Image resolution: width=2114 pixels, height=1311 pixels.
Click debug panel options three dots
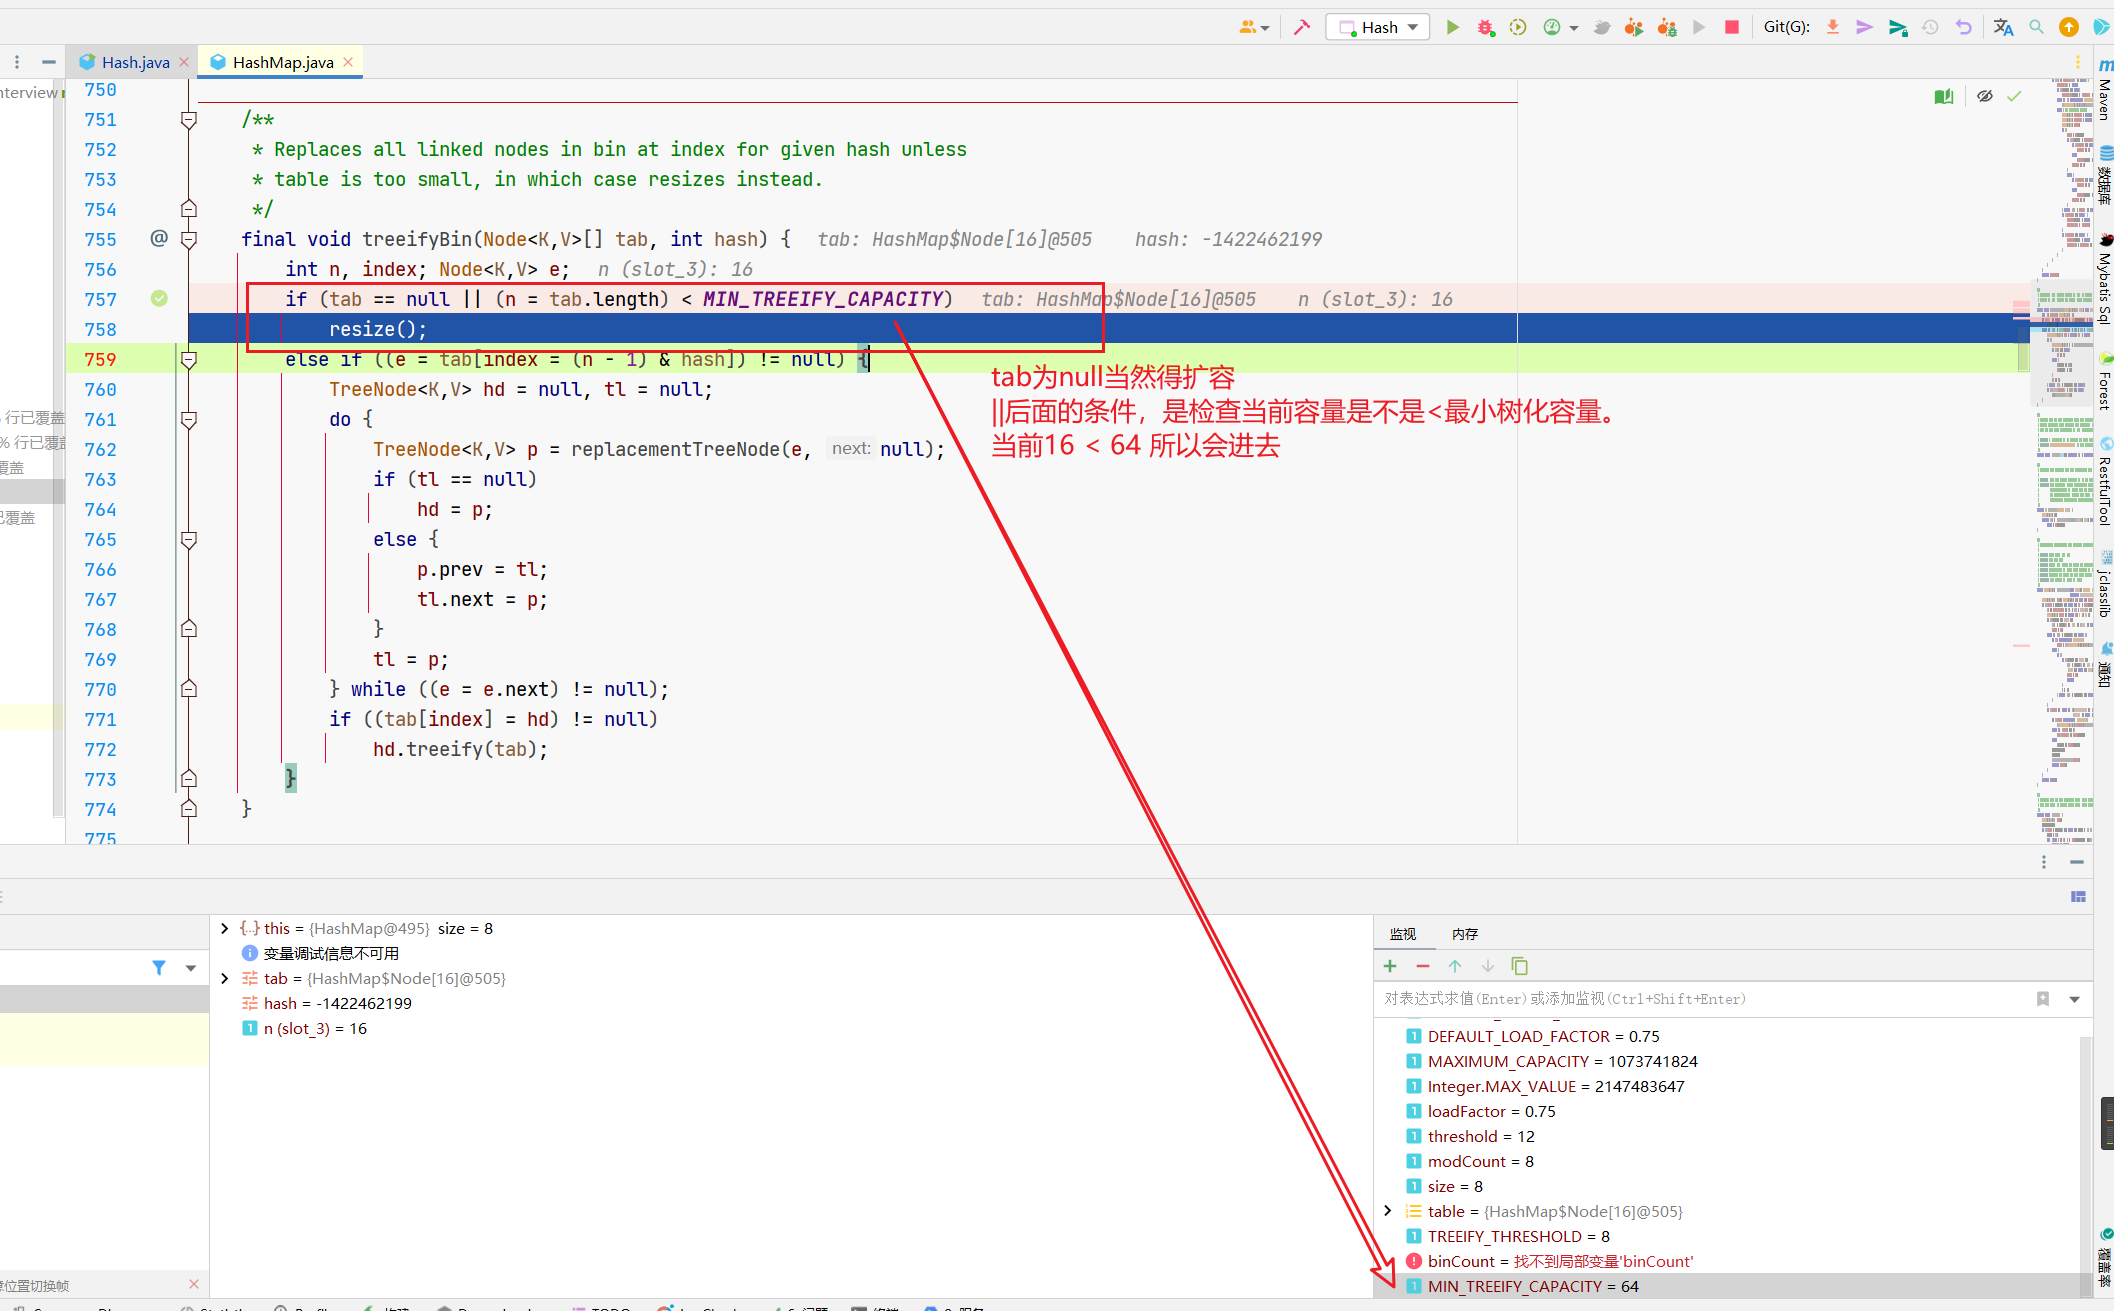[2044, 862]
